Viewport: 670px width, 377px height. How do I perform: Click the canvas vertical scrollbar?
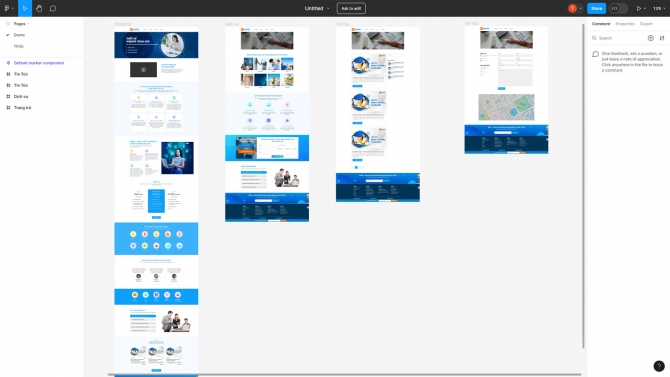click(x=583, y=186)
